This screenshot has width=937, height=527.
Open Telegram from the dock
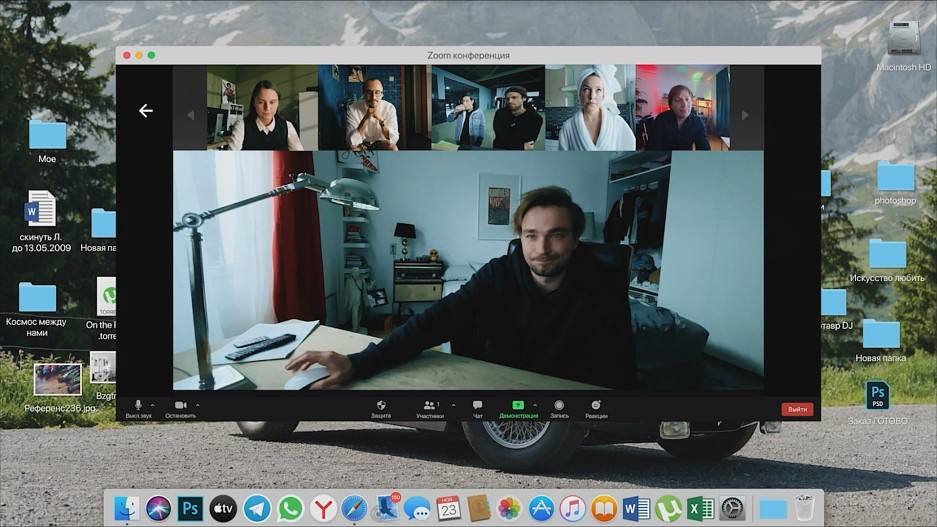(257, 508)
